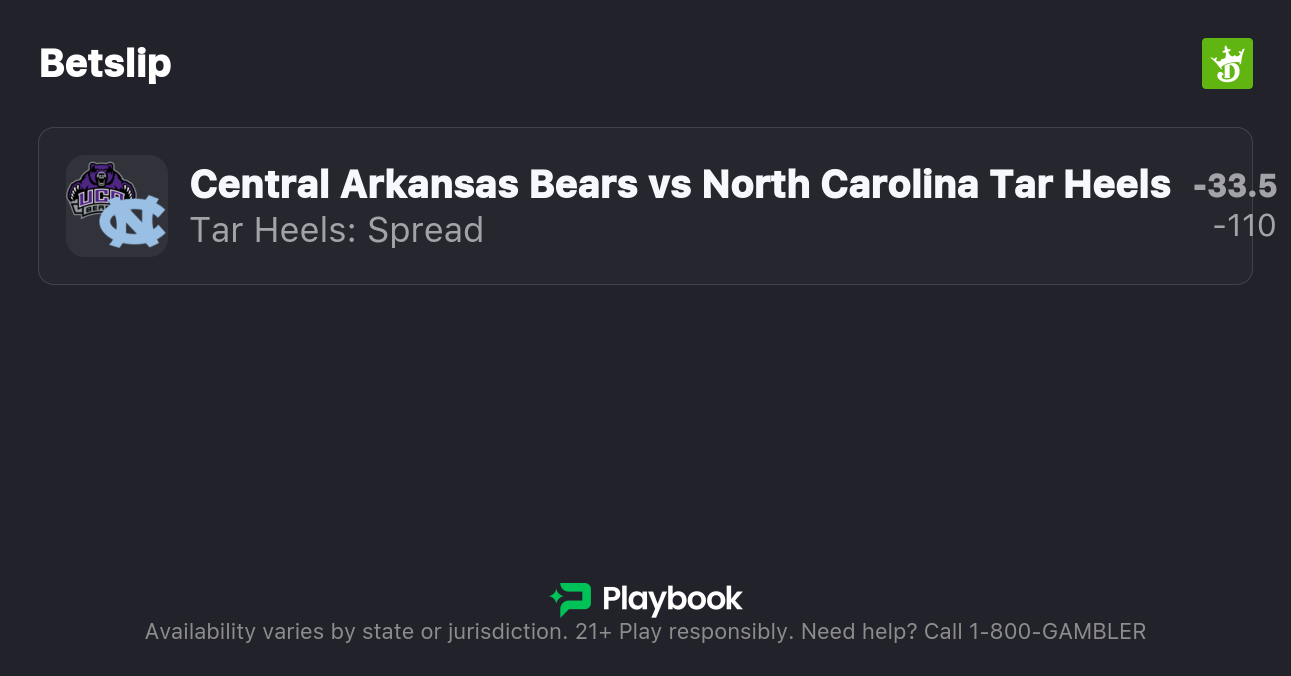Viewport: 1291px width, 676px height.
Task: Click the North Carolina Tar Heels NC logo
Action: (x=132, y=223)
